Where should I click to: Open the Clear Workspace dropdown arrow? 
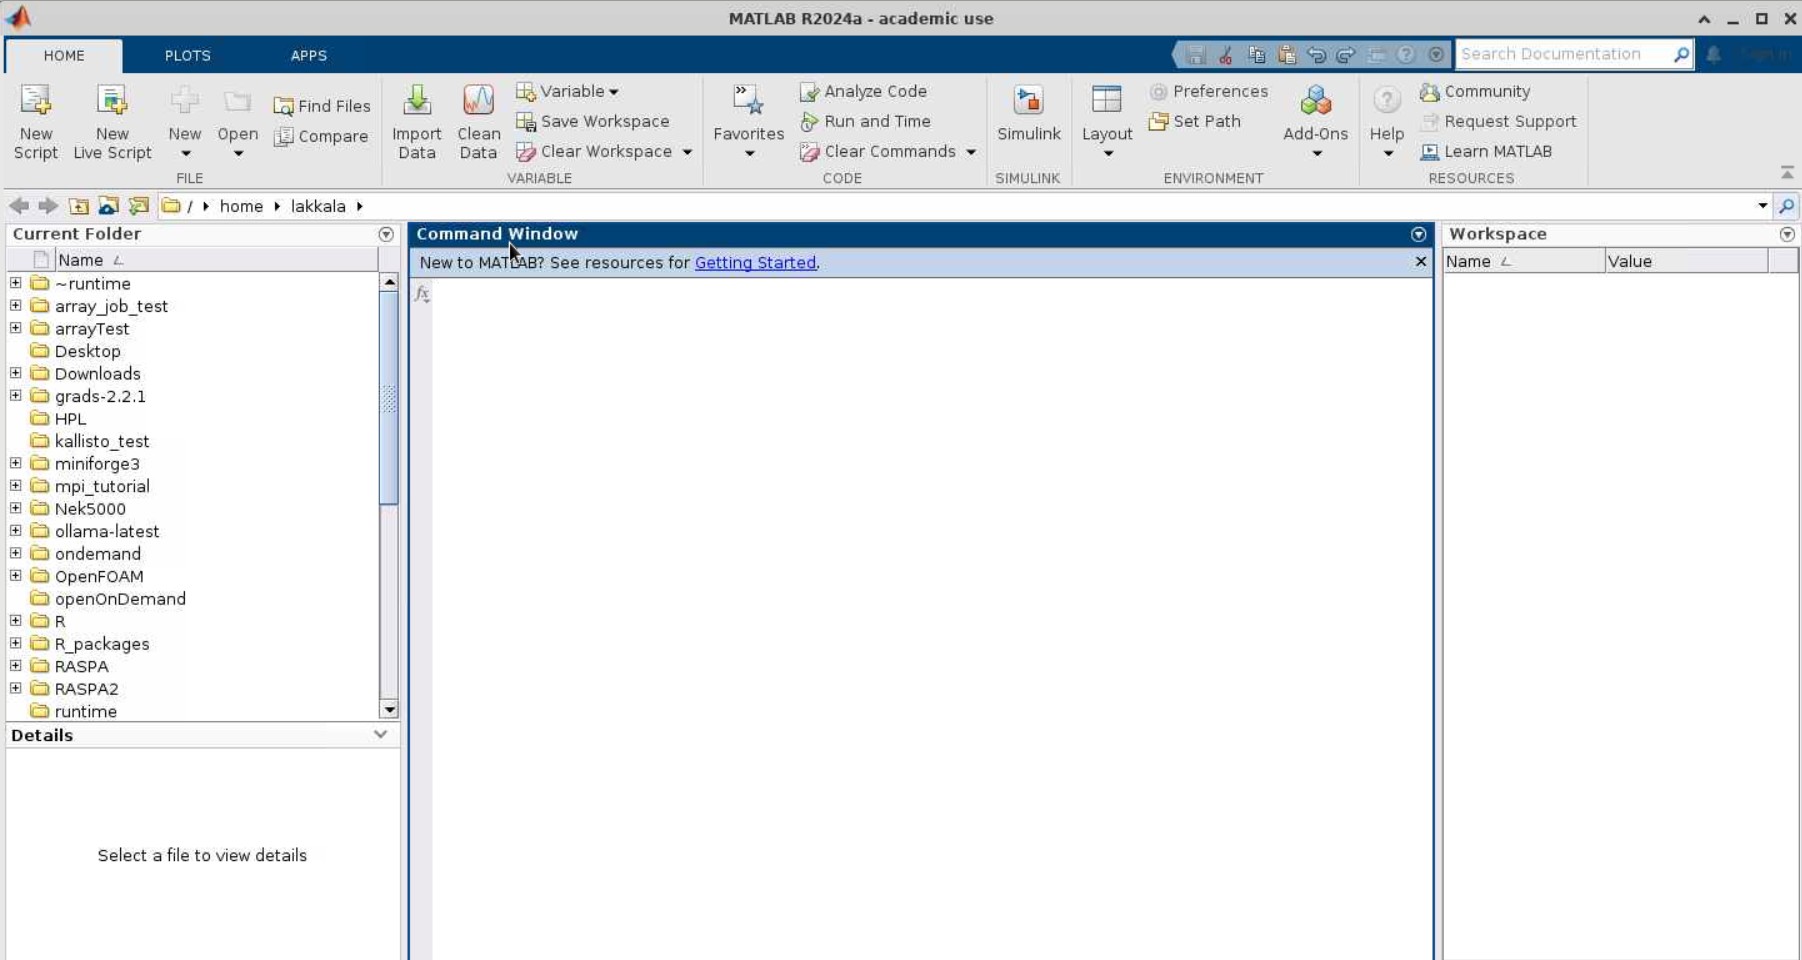click(687, 152)
